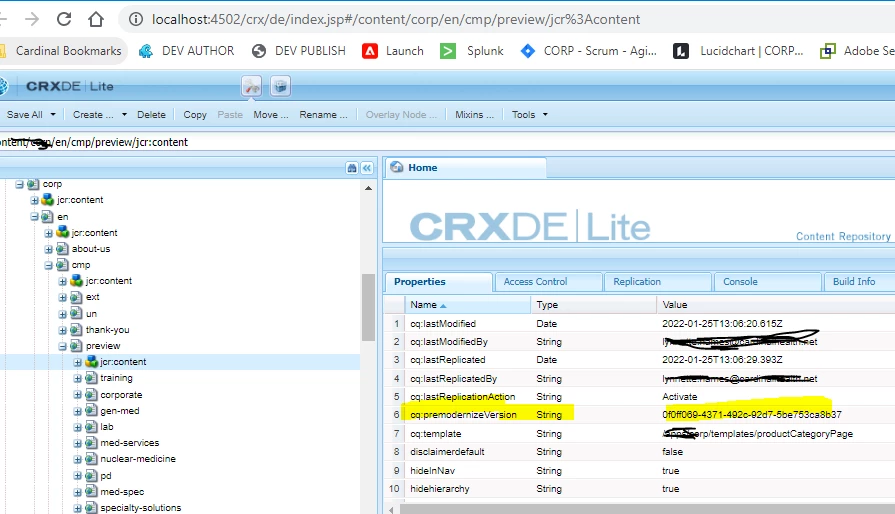Image resolution: width=895 pixels, height=514 pixels.
Task: Copy the selected node
Action: click(x=195, y=115)
